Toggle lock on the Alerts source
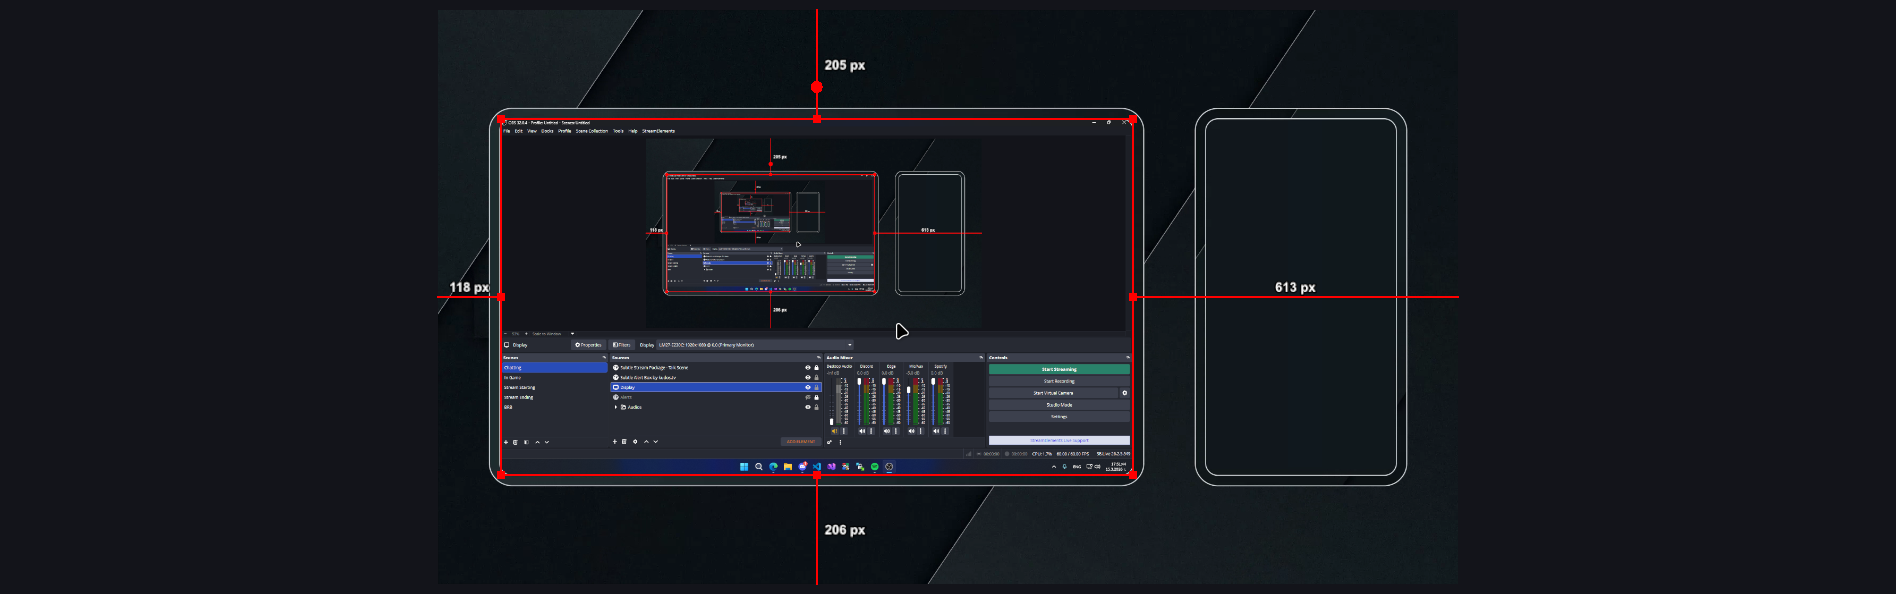 click(x=816, y=397)
